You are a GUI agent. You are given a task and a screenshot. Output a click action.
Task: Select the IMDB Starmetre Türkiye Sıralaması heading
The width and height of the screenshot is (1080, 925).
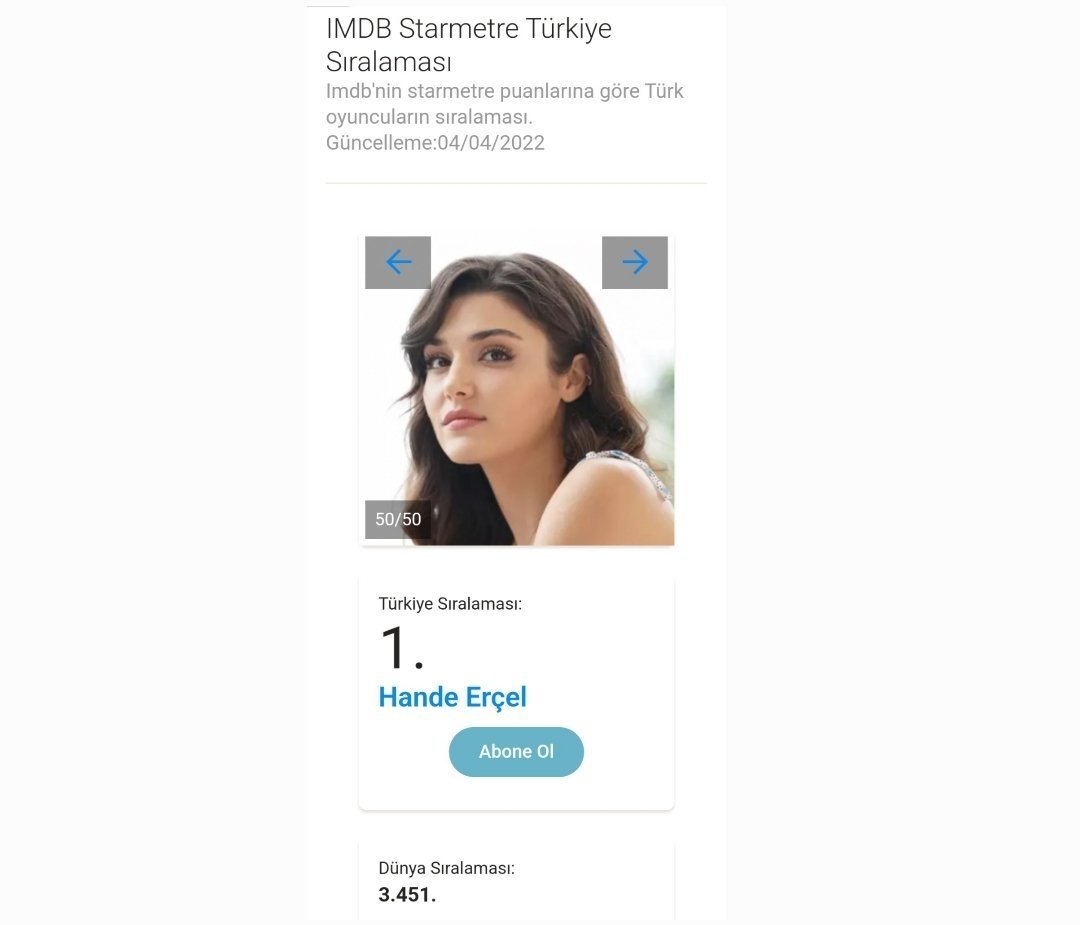pos(468,45)
